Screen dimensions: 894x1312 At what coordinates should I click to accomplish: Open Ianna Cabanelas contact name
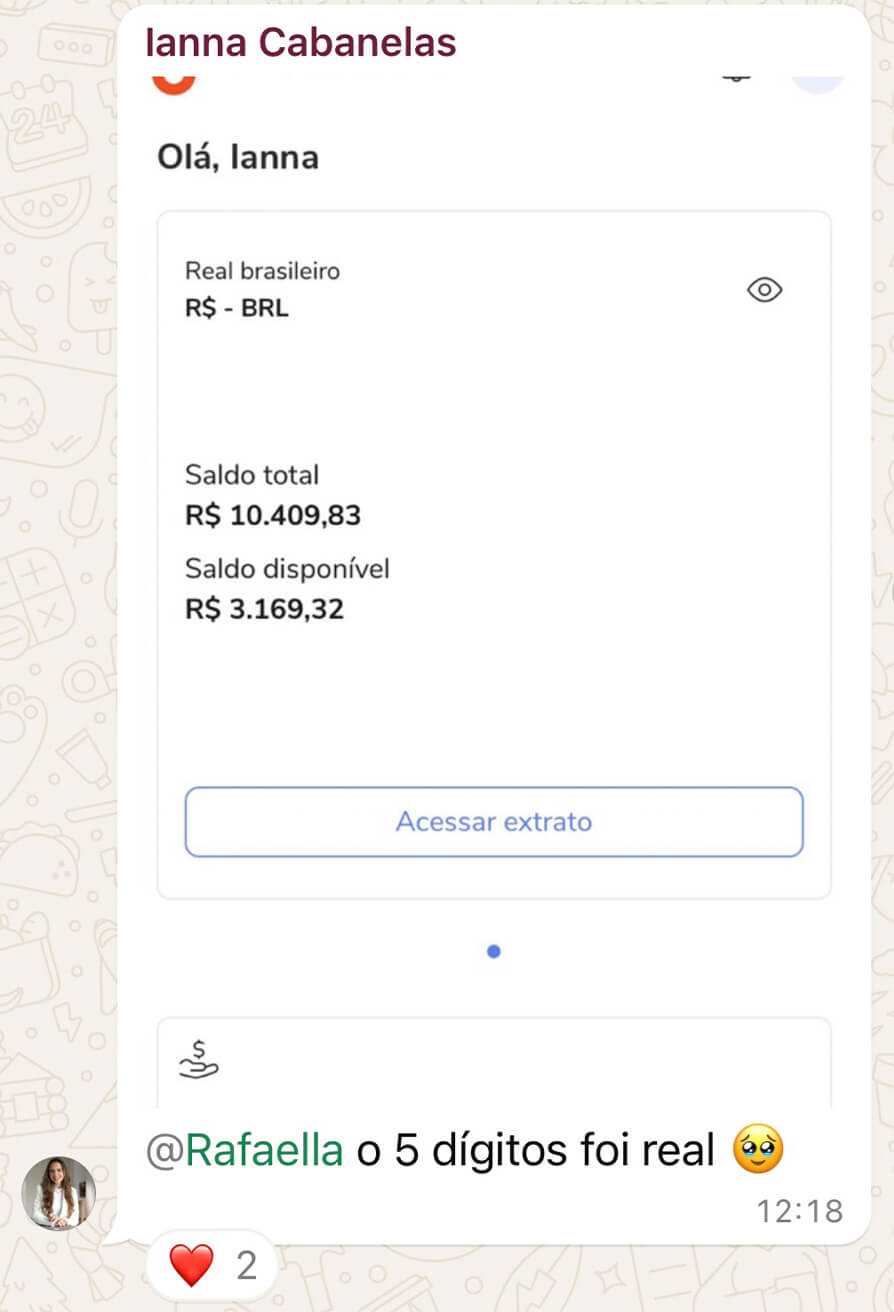pyautogui.click(x=301, y=43)
